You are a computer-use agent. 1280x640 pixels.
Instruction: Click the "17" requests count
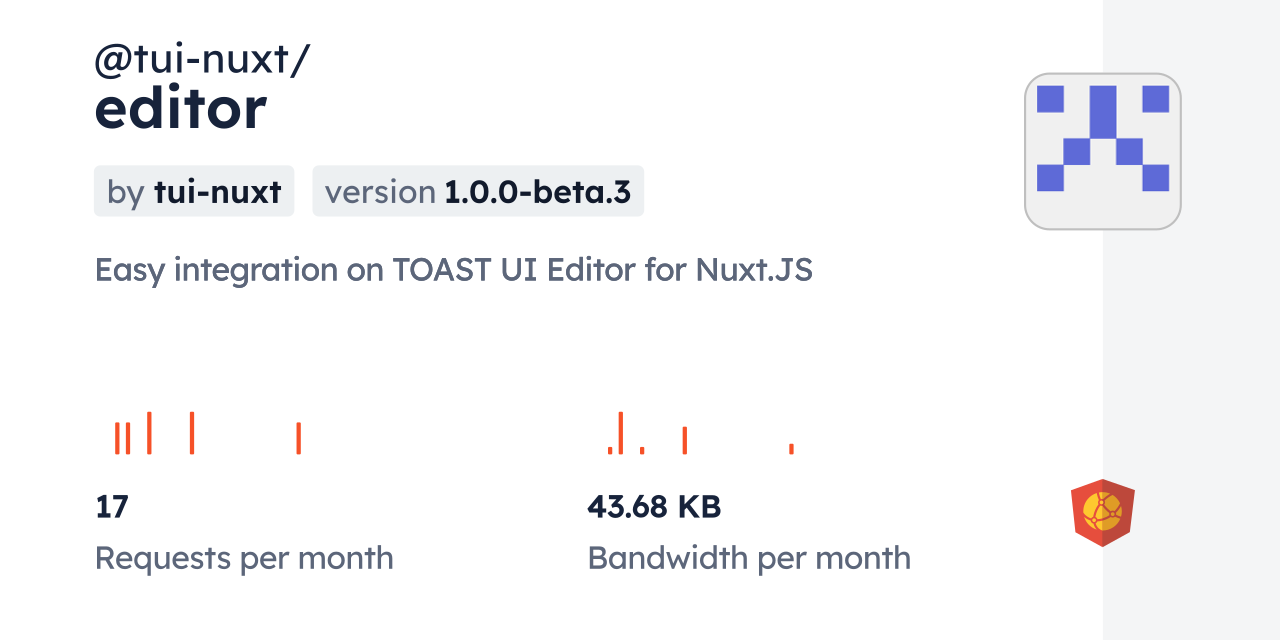(x=112, y=507)
